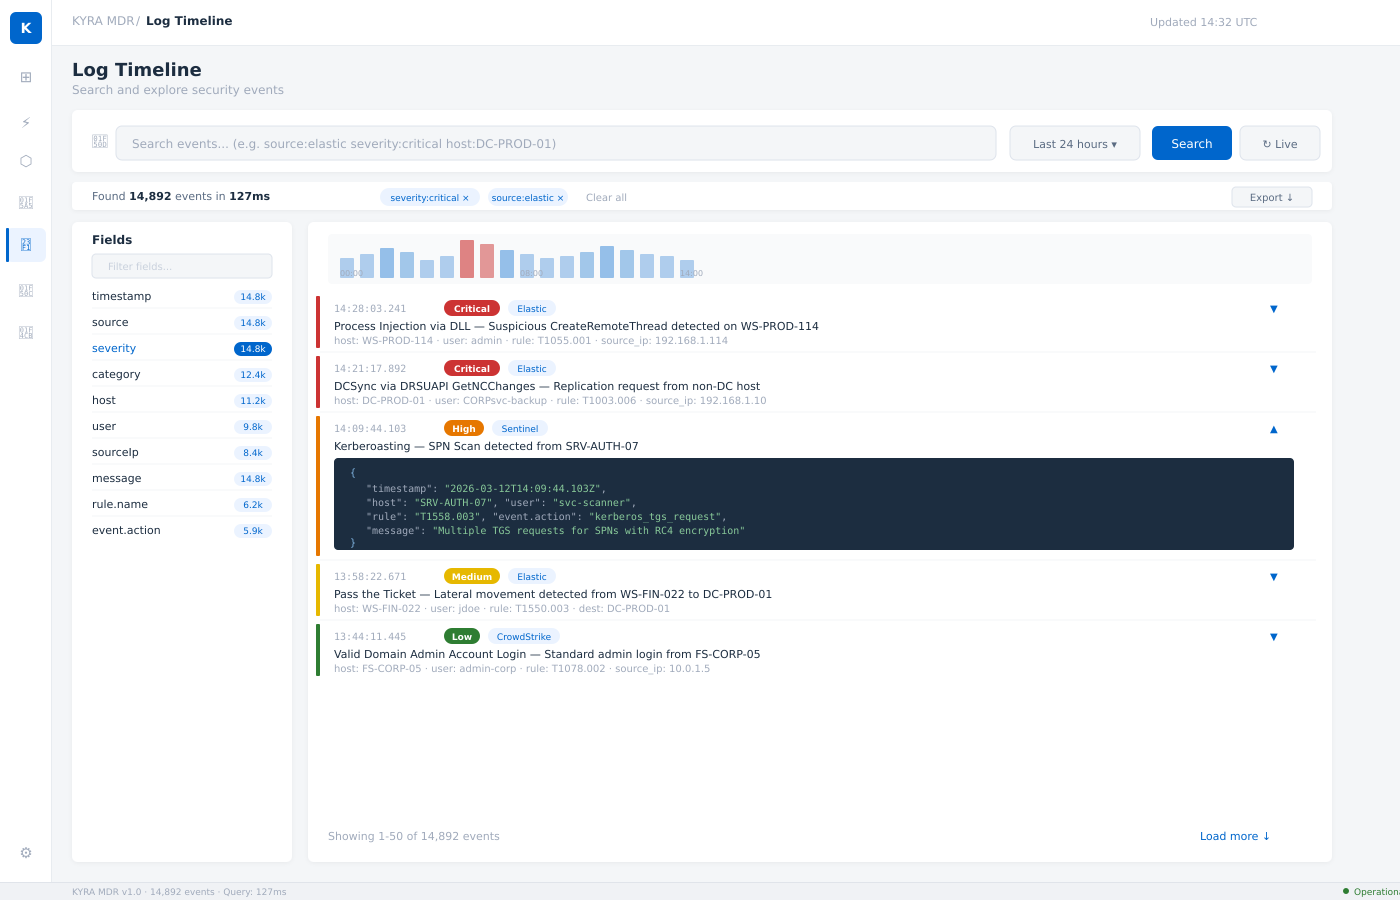The height and width of the screenshot is (900, 1400).
Task: Select the hexagon icon in the sidebar
Action: point(26,160)
